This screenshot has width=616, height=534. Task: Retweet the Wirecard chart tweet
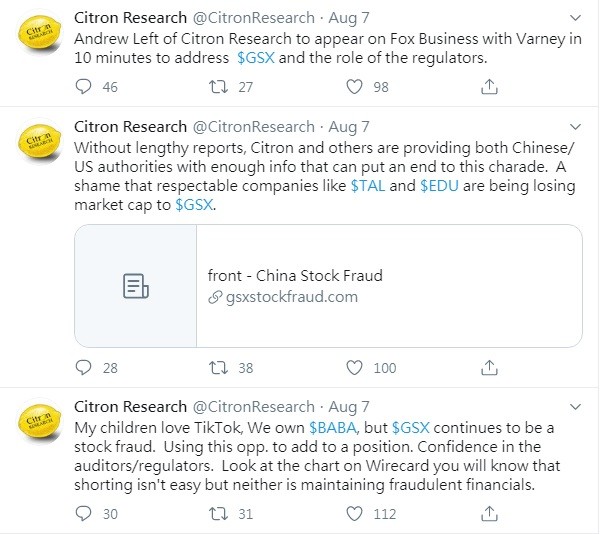tap(218, 514)
